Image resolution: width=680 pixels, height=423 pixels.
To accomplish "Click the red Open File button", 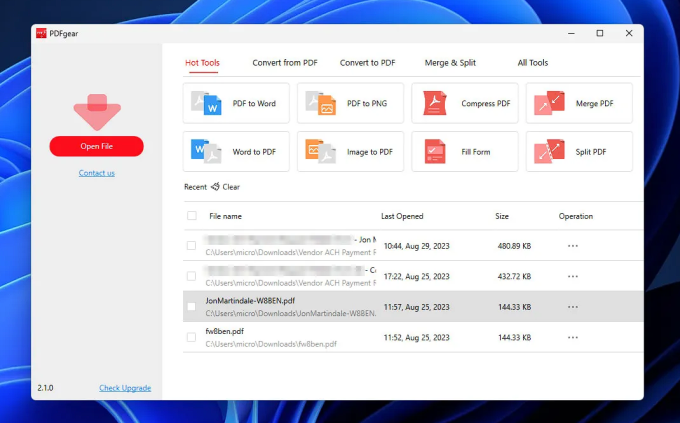I will point(97,146).
